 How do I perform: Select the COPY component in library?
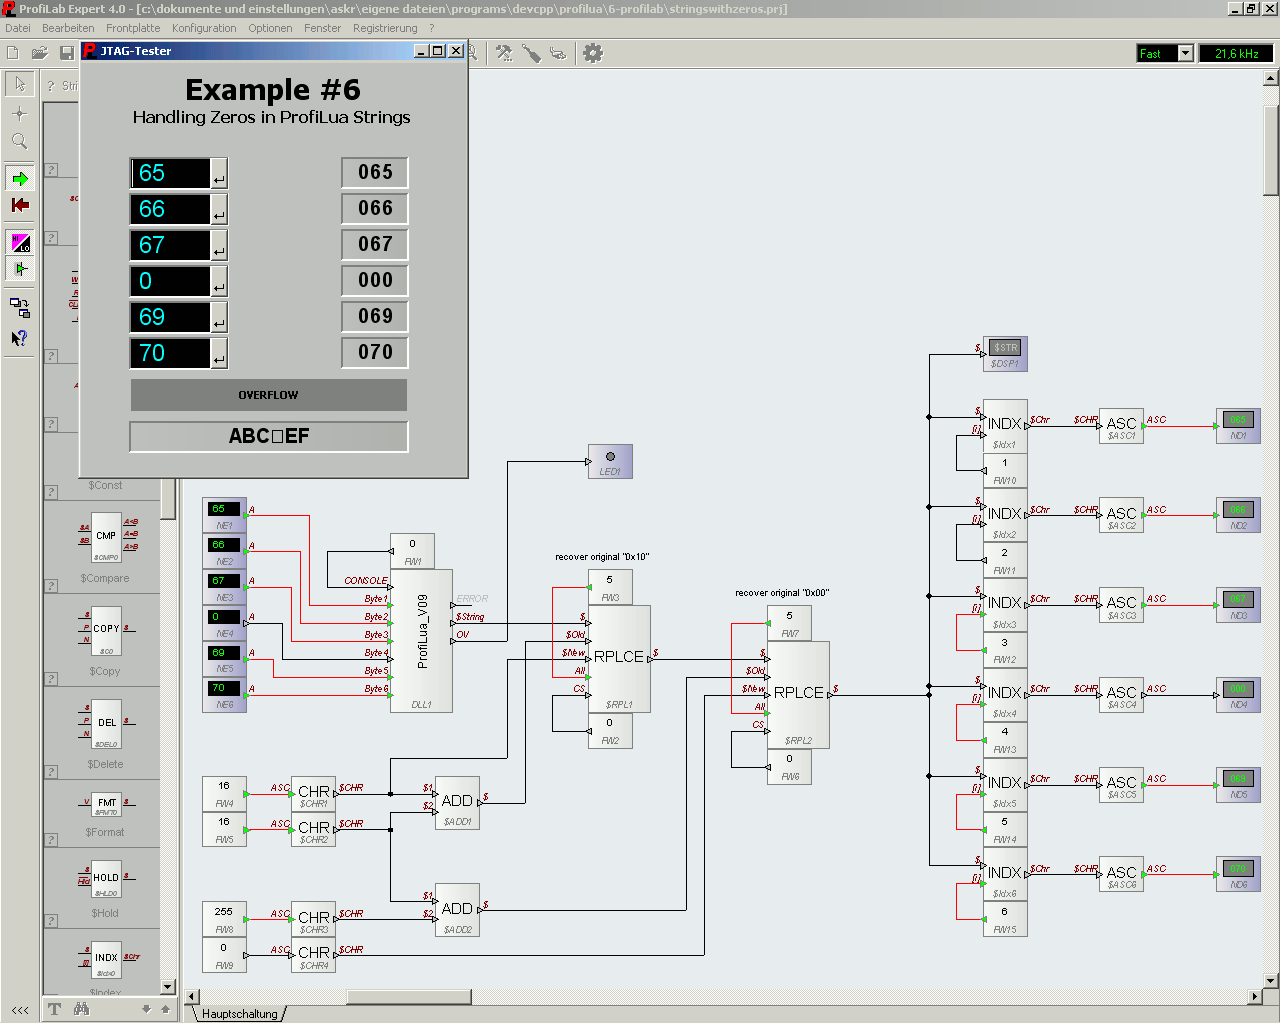[x=106, y=630]
